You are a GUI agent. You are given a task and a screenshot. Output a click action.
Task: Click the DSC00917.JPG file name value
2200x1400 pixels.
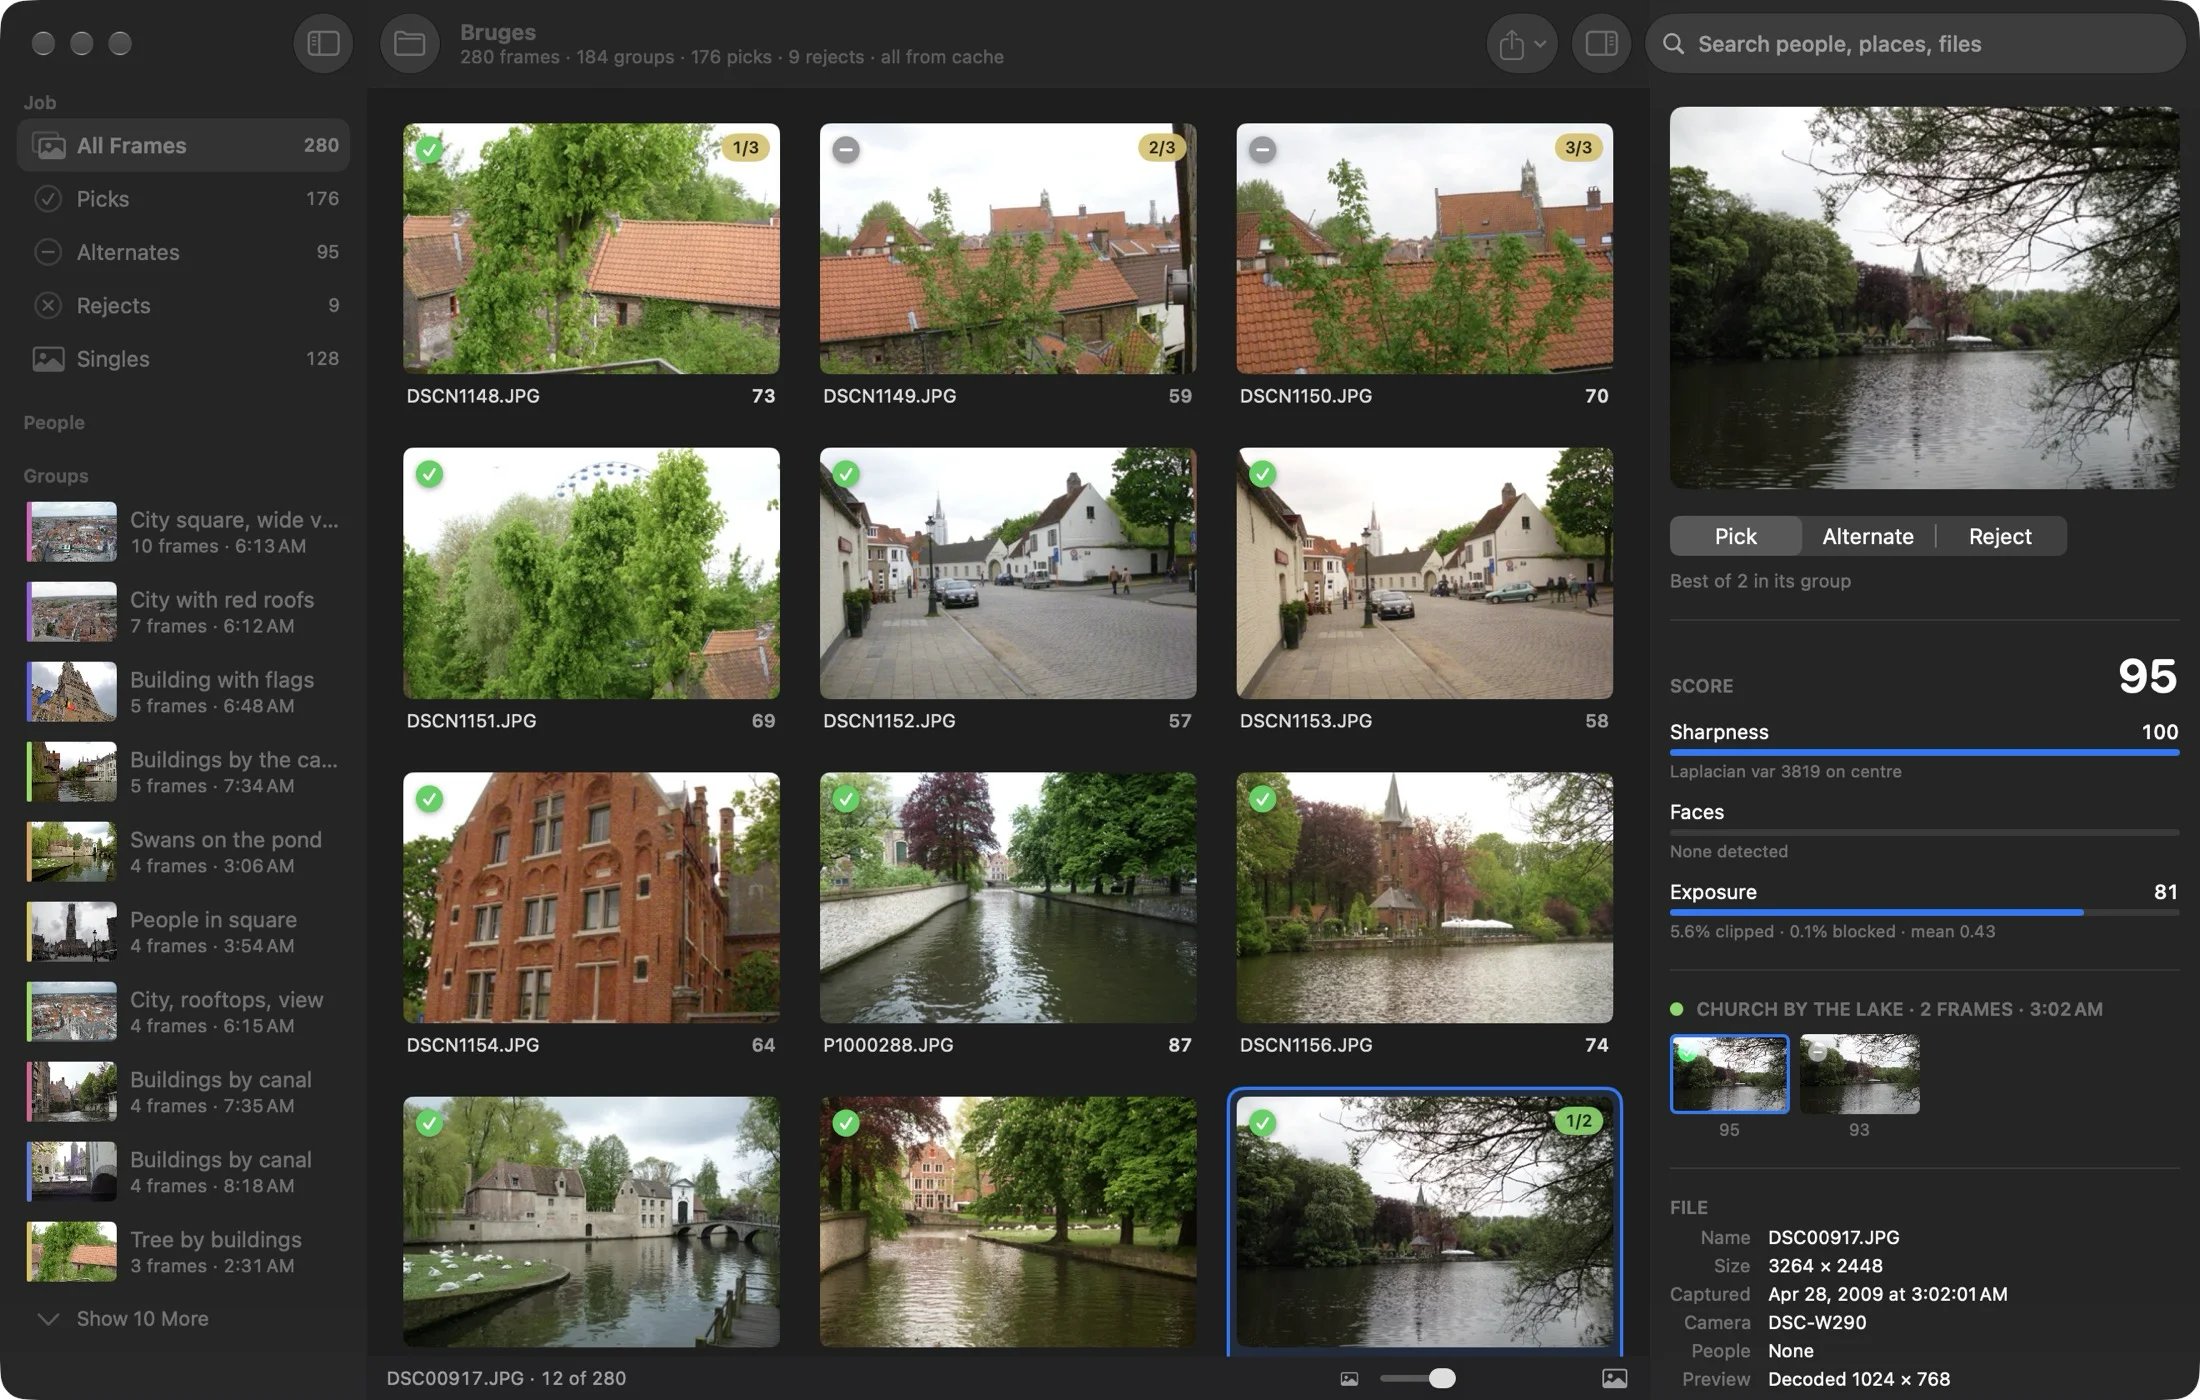tap(1833, 1237)
